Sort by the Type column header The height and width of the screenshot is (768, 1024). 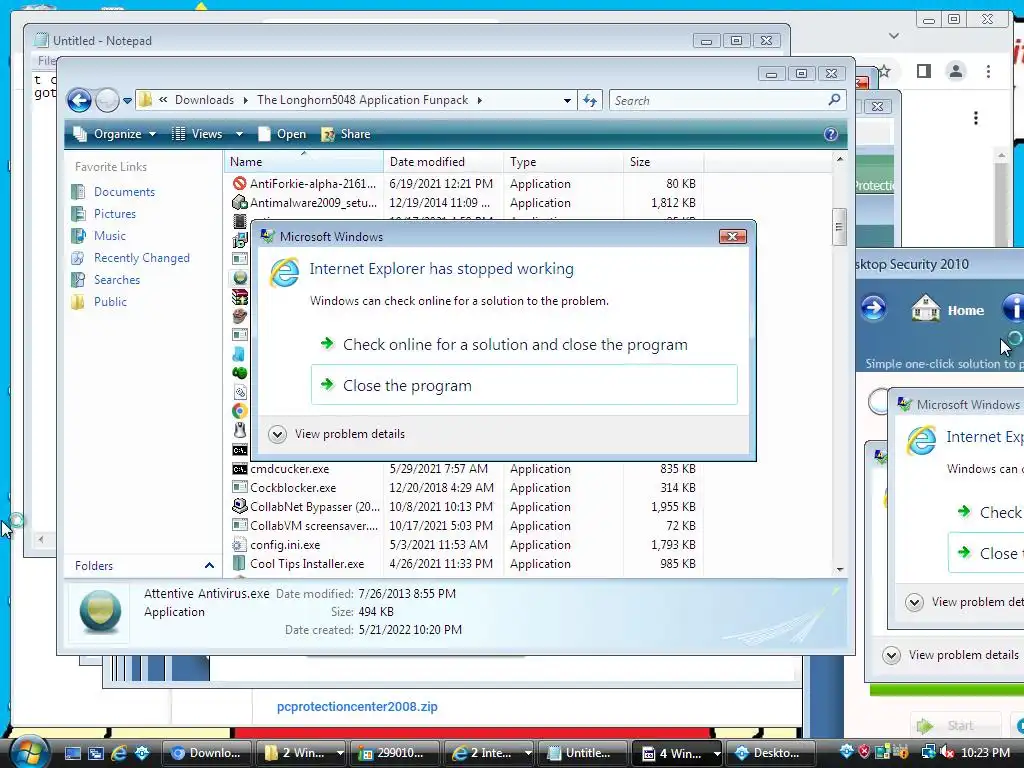tap(564, 161)
